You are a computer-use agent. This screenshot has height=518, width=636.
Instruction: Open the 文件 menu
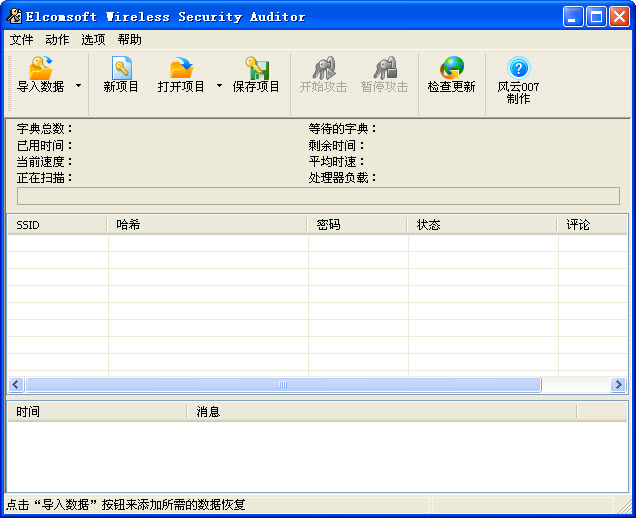point(21,40)
